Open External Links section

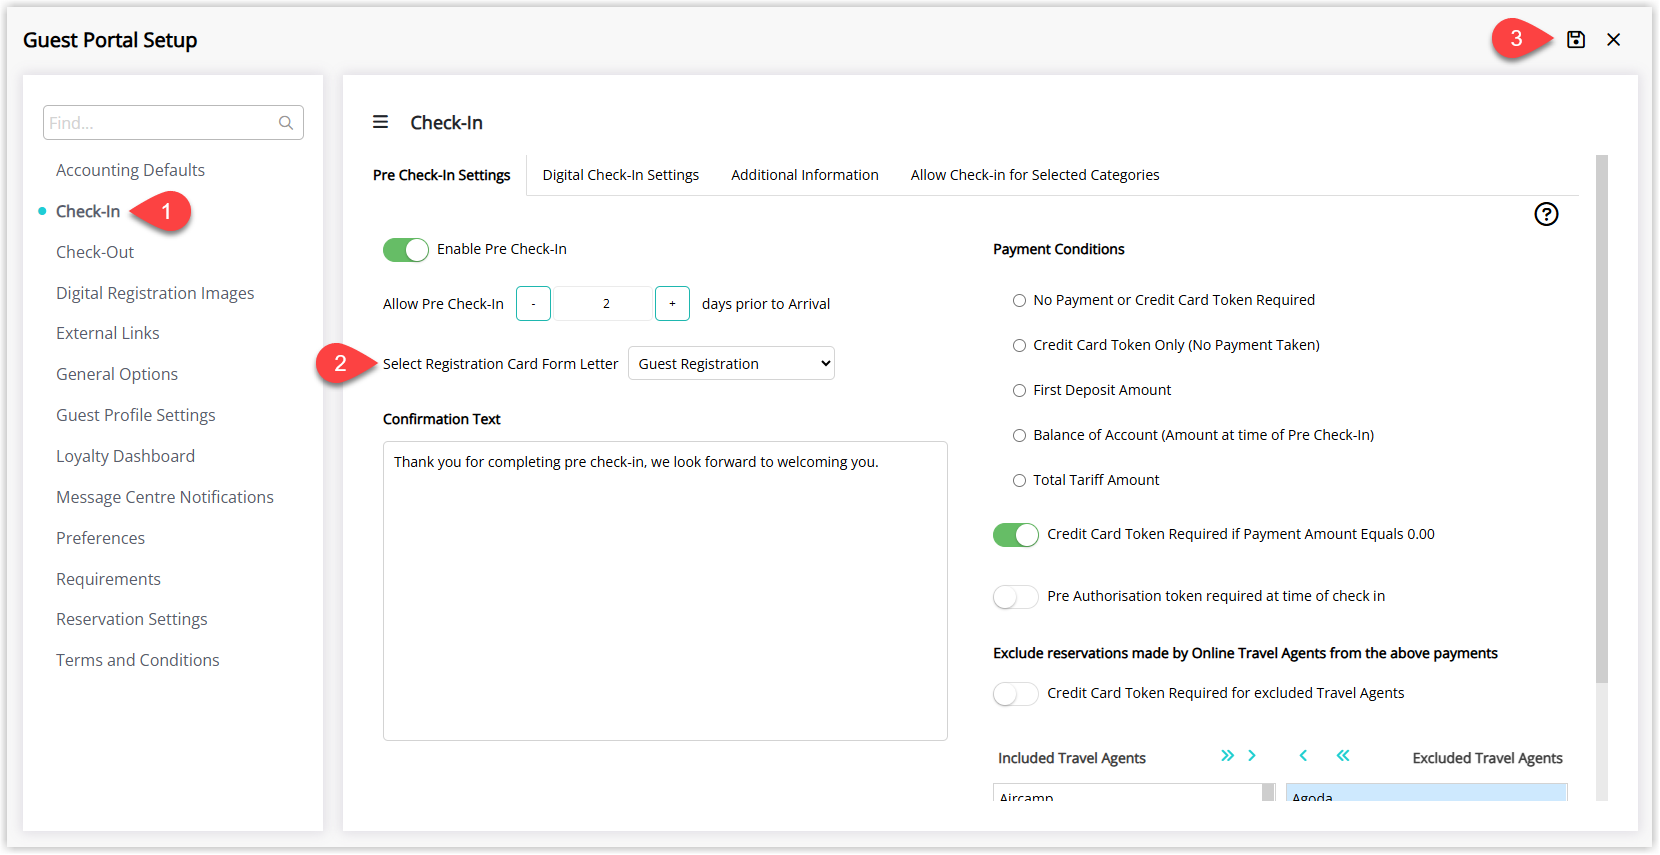108,333
